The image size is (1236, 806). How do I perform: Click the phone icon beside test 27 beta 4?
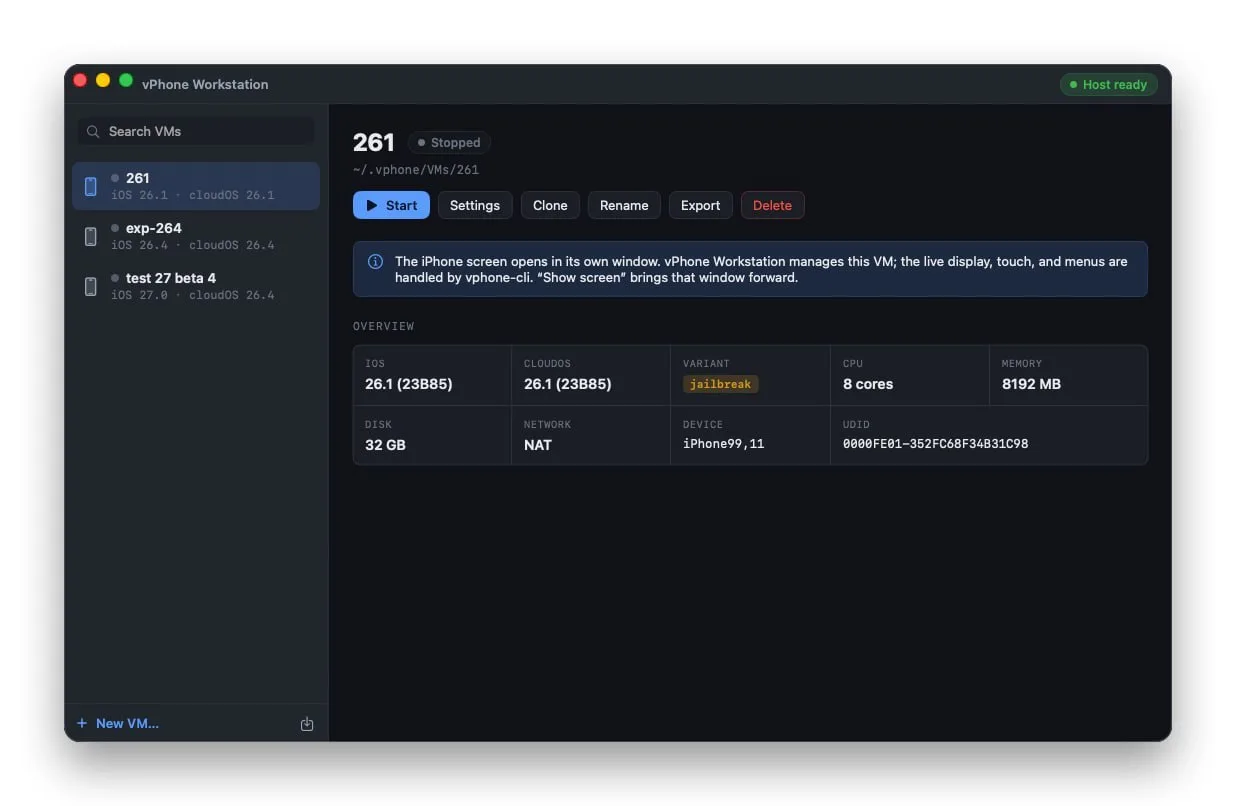91,286
